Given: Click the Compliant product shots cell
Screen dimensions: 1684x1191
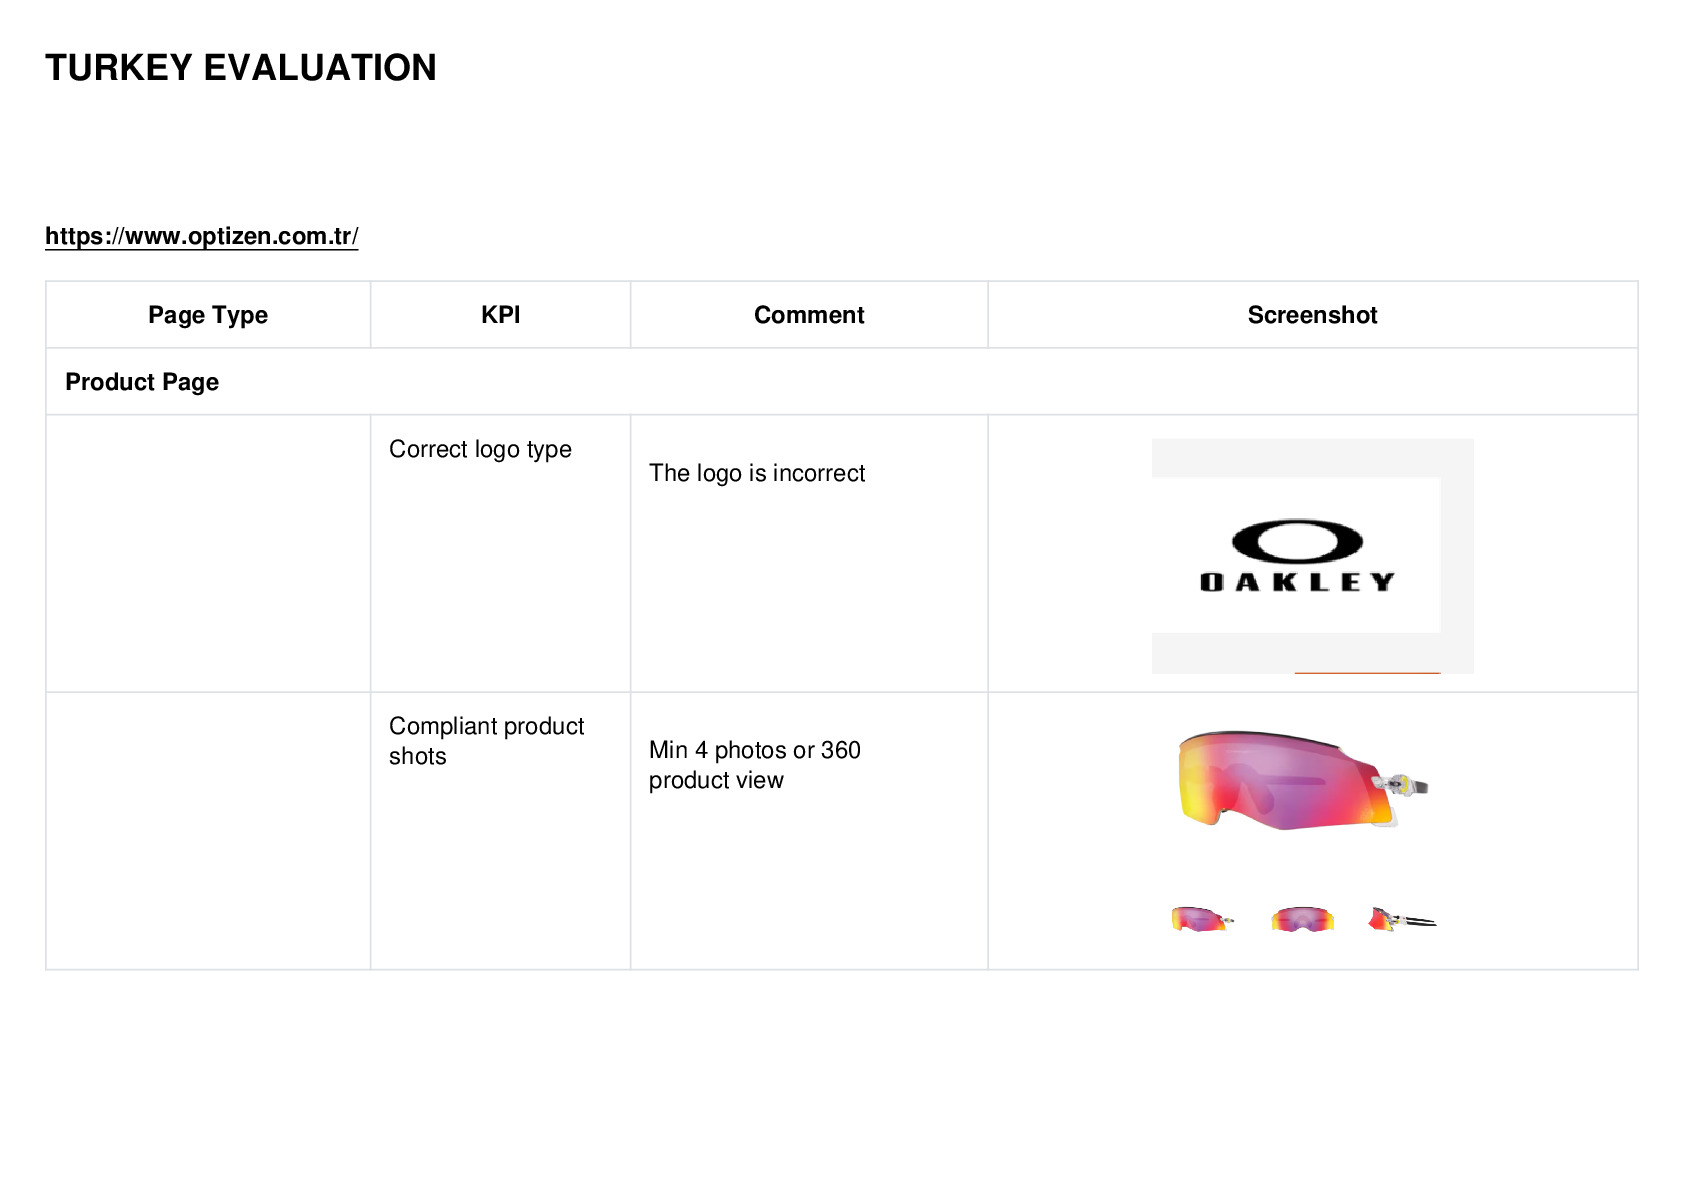Looking at the screenshot, I should [x=500, y=831].
